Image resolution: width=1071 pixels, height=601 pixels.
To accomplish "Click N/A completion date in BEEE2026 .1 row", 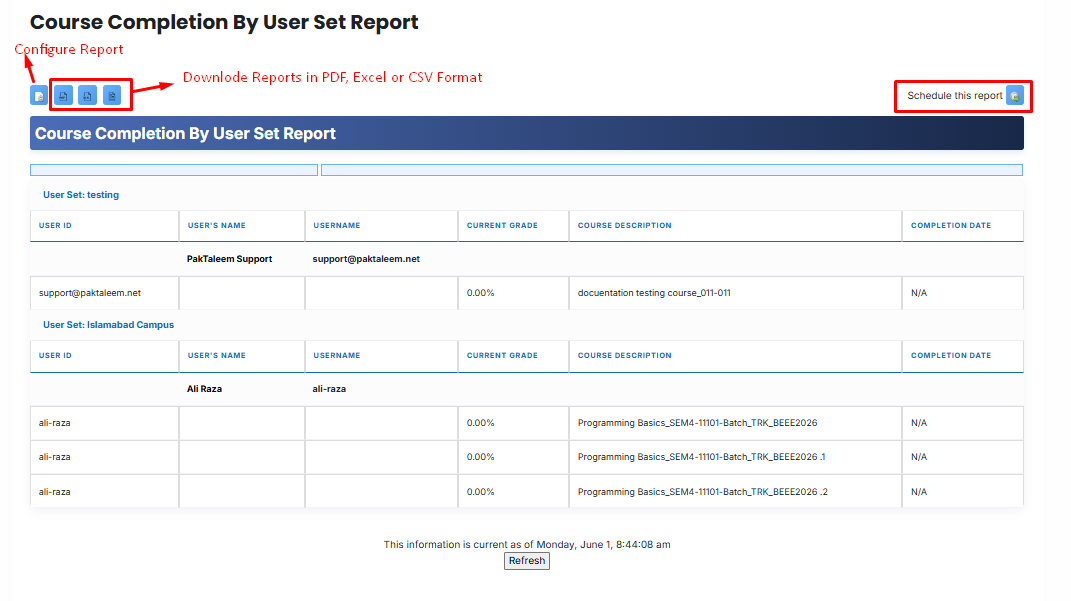I will 919,457.
